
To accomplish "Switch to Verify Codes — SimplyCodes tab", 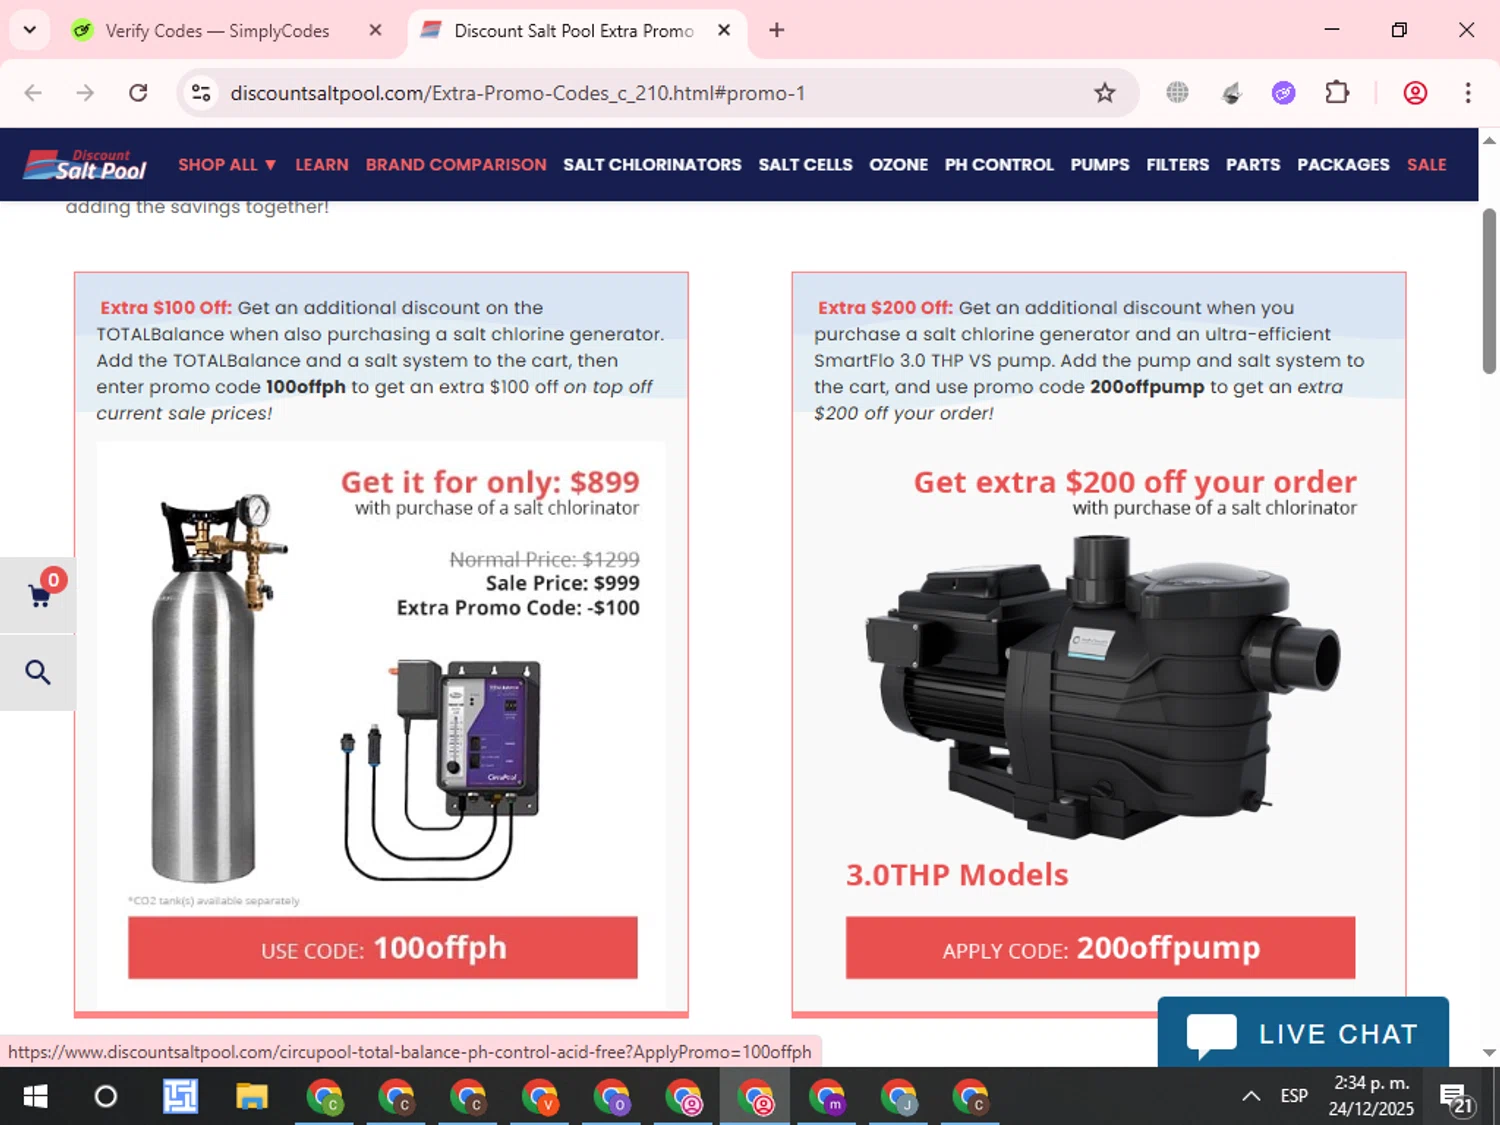I will coord(216,31).
